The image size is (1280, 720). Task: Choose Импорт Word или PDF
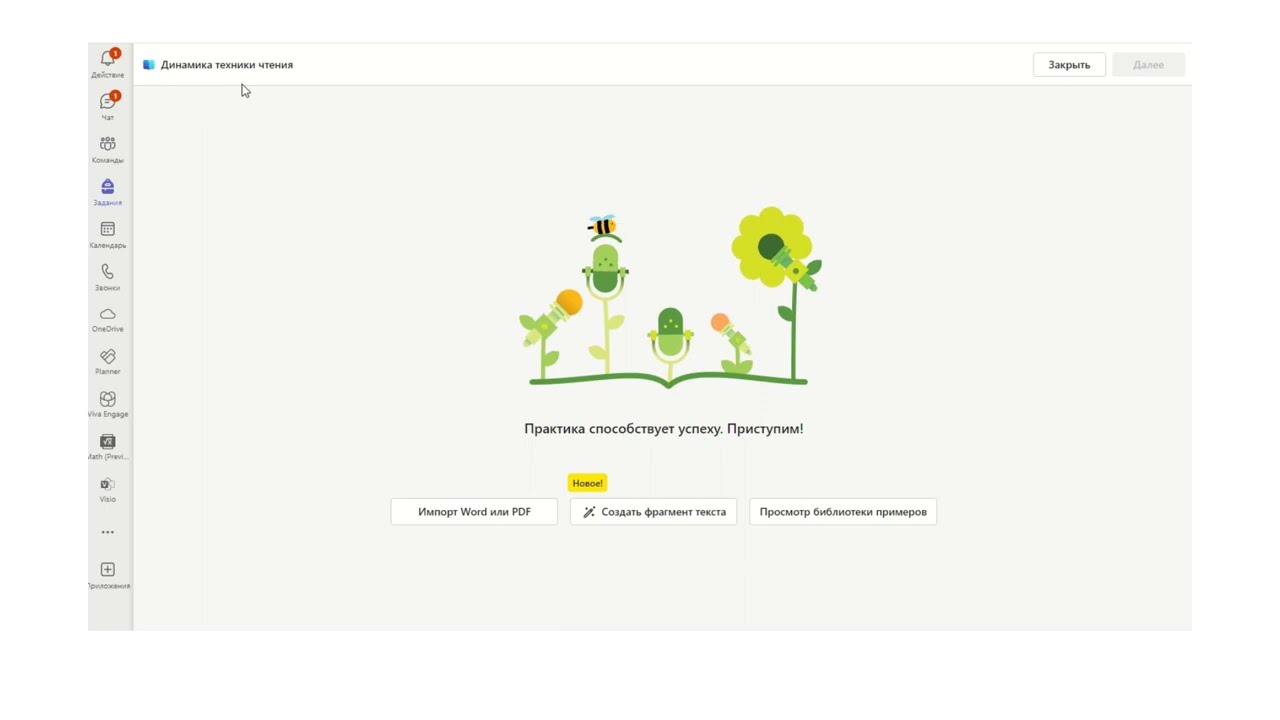(x=474, y=512)
